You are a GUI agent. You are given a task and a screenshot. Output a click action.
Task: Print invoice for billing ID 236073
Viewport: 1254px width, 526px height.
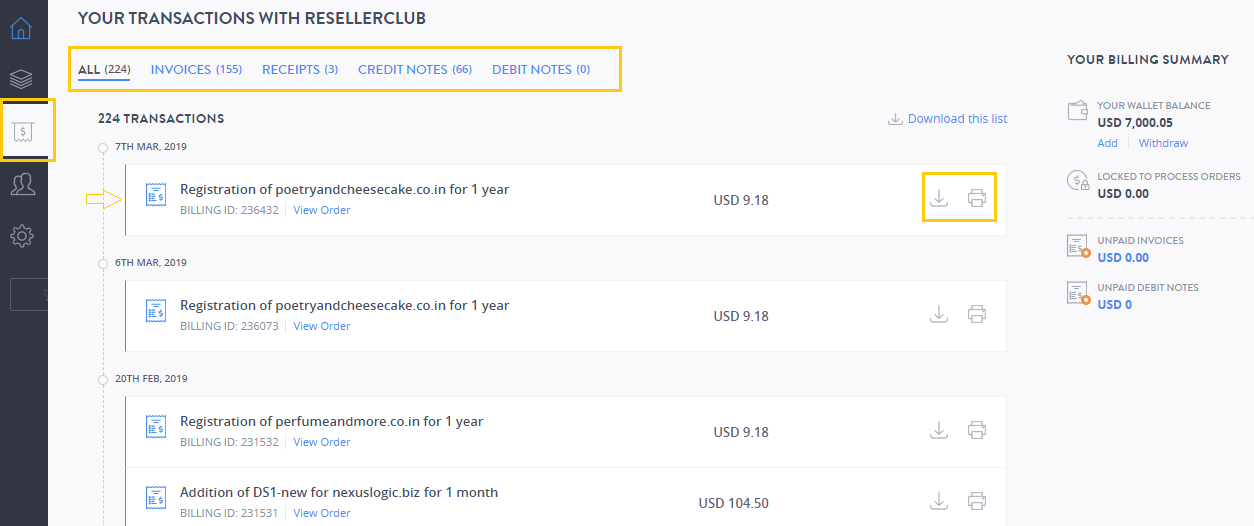(977, 314)
